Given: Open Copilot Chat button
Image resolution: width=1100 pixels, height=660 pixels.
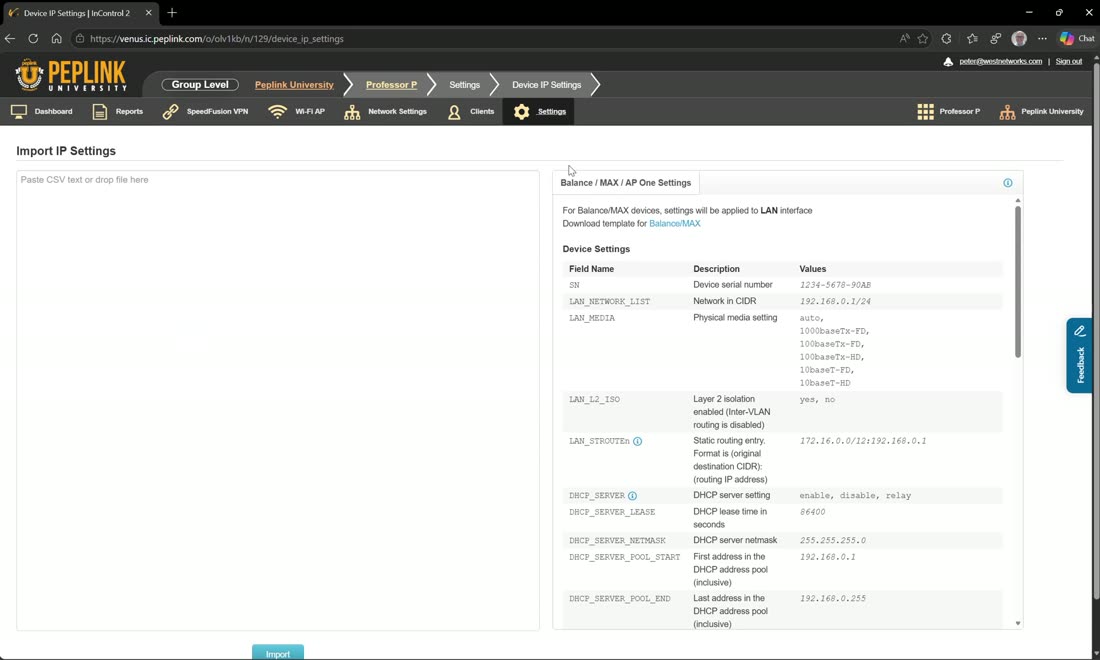Looking at the screenshot, I should point(1077,39).
